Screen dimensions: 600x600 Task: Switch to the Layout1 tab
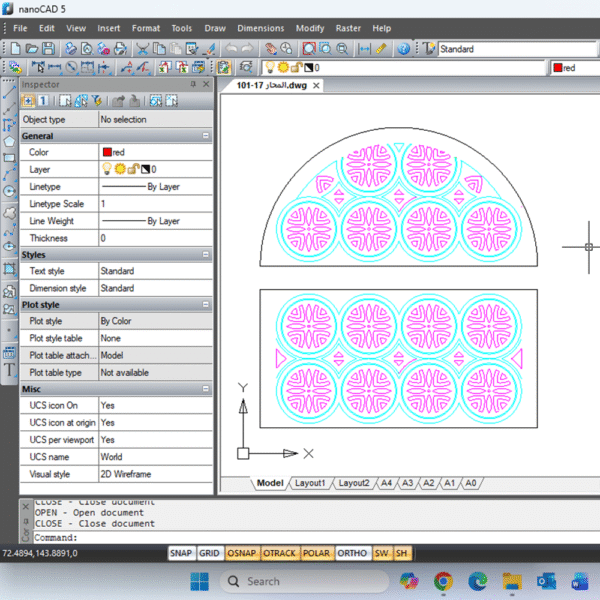pyautogui.click(x=310, y=483)
